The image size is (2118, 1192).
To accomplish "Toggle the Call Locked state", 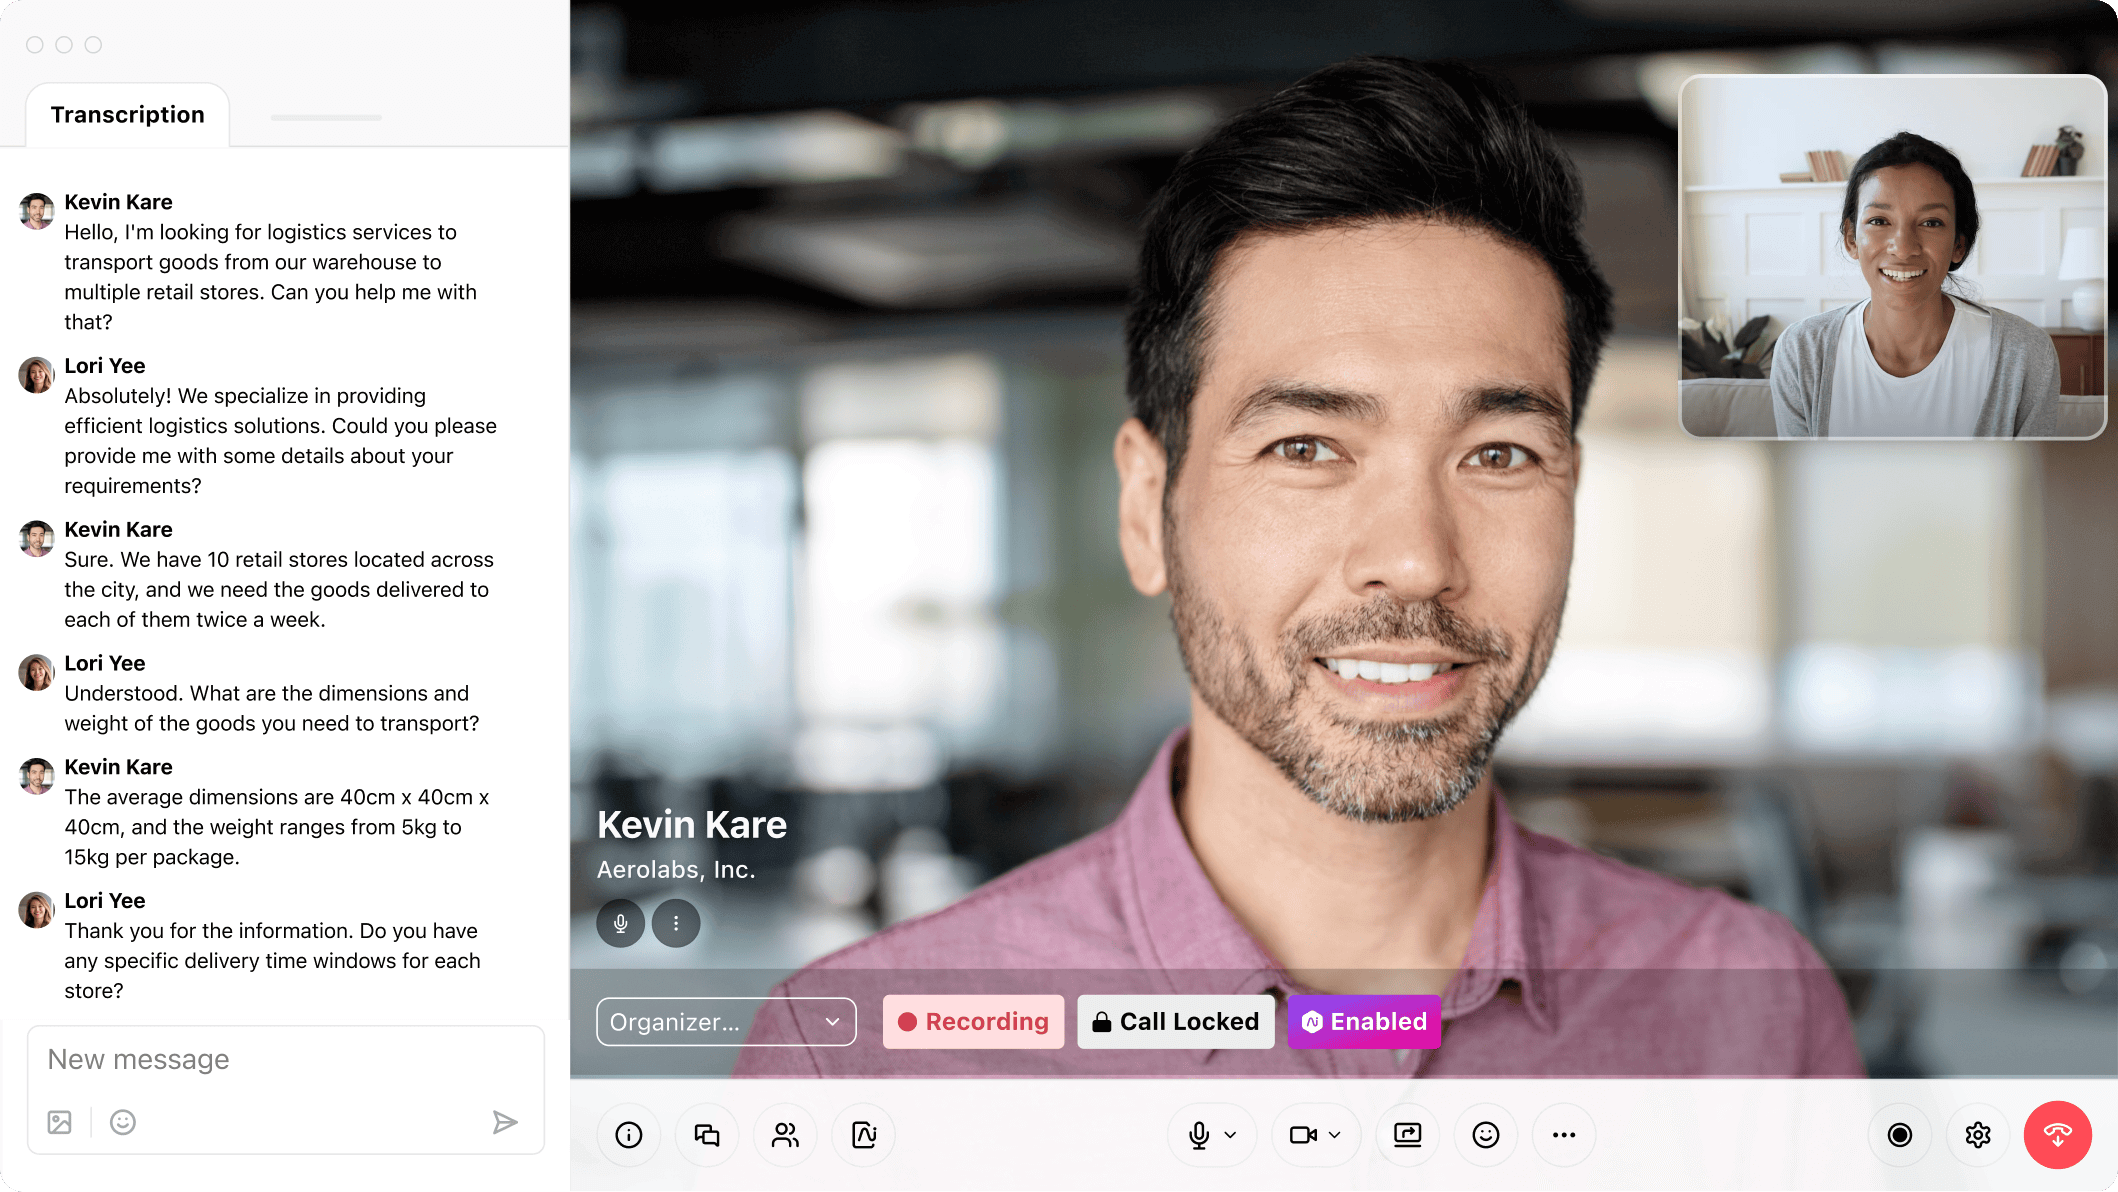I will pyautogui.click(x=1176, y=1021).
